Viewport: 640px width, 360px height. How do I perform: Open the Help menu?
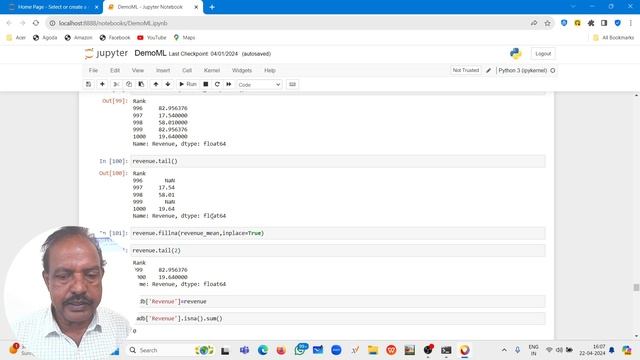[x=270, y=70]
